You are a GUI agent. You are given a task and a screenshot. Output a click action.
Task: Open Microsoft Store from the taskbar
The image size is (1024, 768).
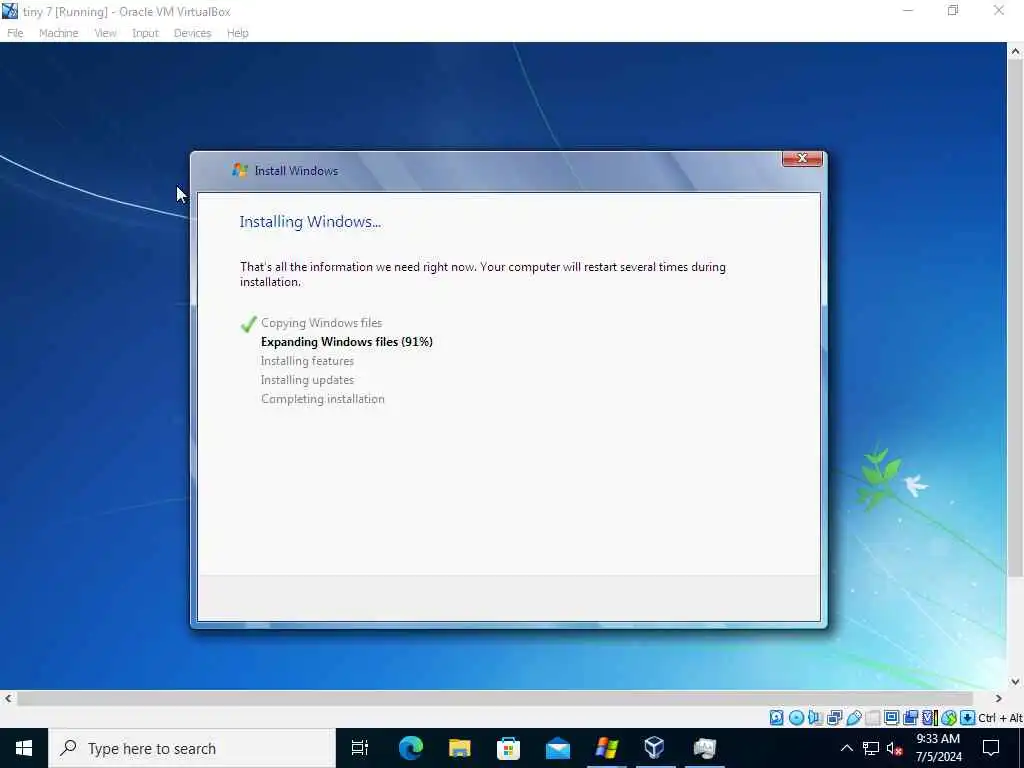tap(508, 748)
